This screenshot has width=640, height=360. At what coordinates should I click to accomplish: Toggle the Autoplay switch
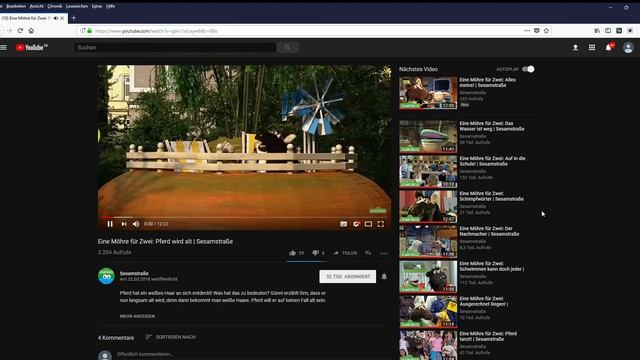click(528, 69)
